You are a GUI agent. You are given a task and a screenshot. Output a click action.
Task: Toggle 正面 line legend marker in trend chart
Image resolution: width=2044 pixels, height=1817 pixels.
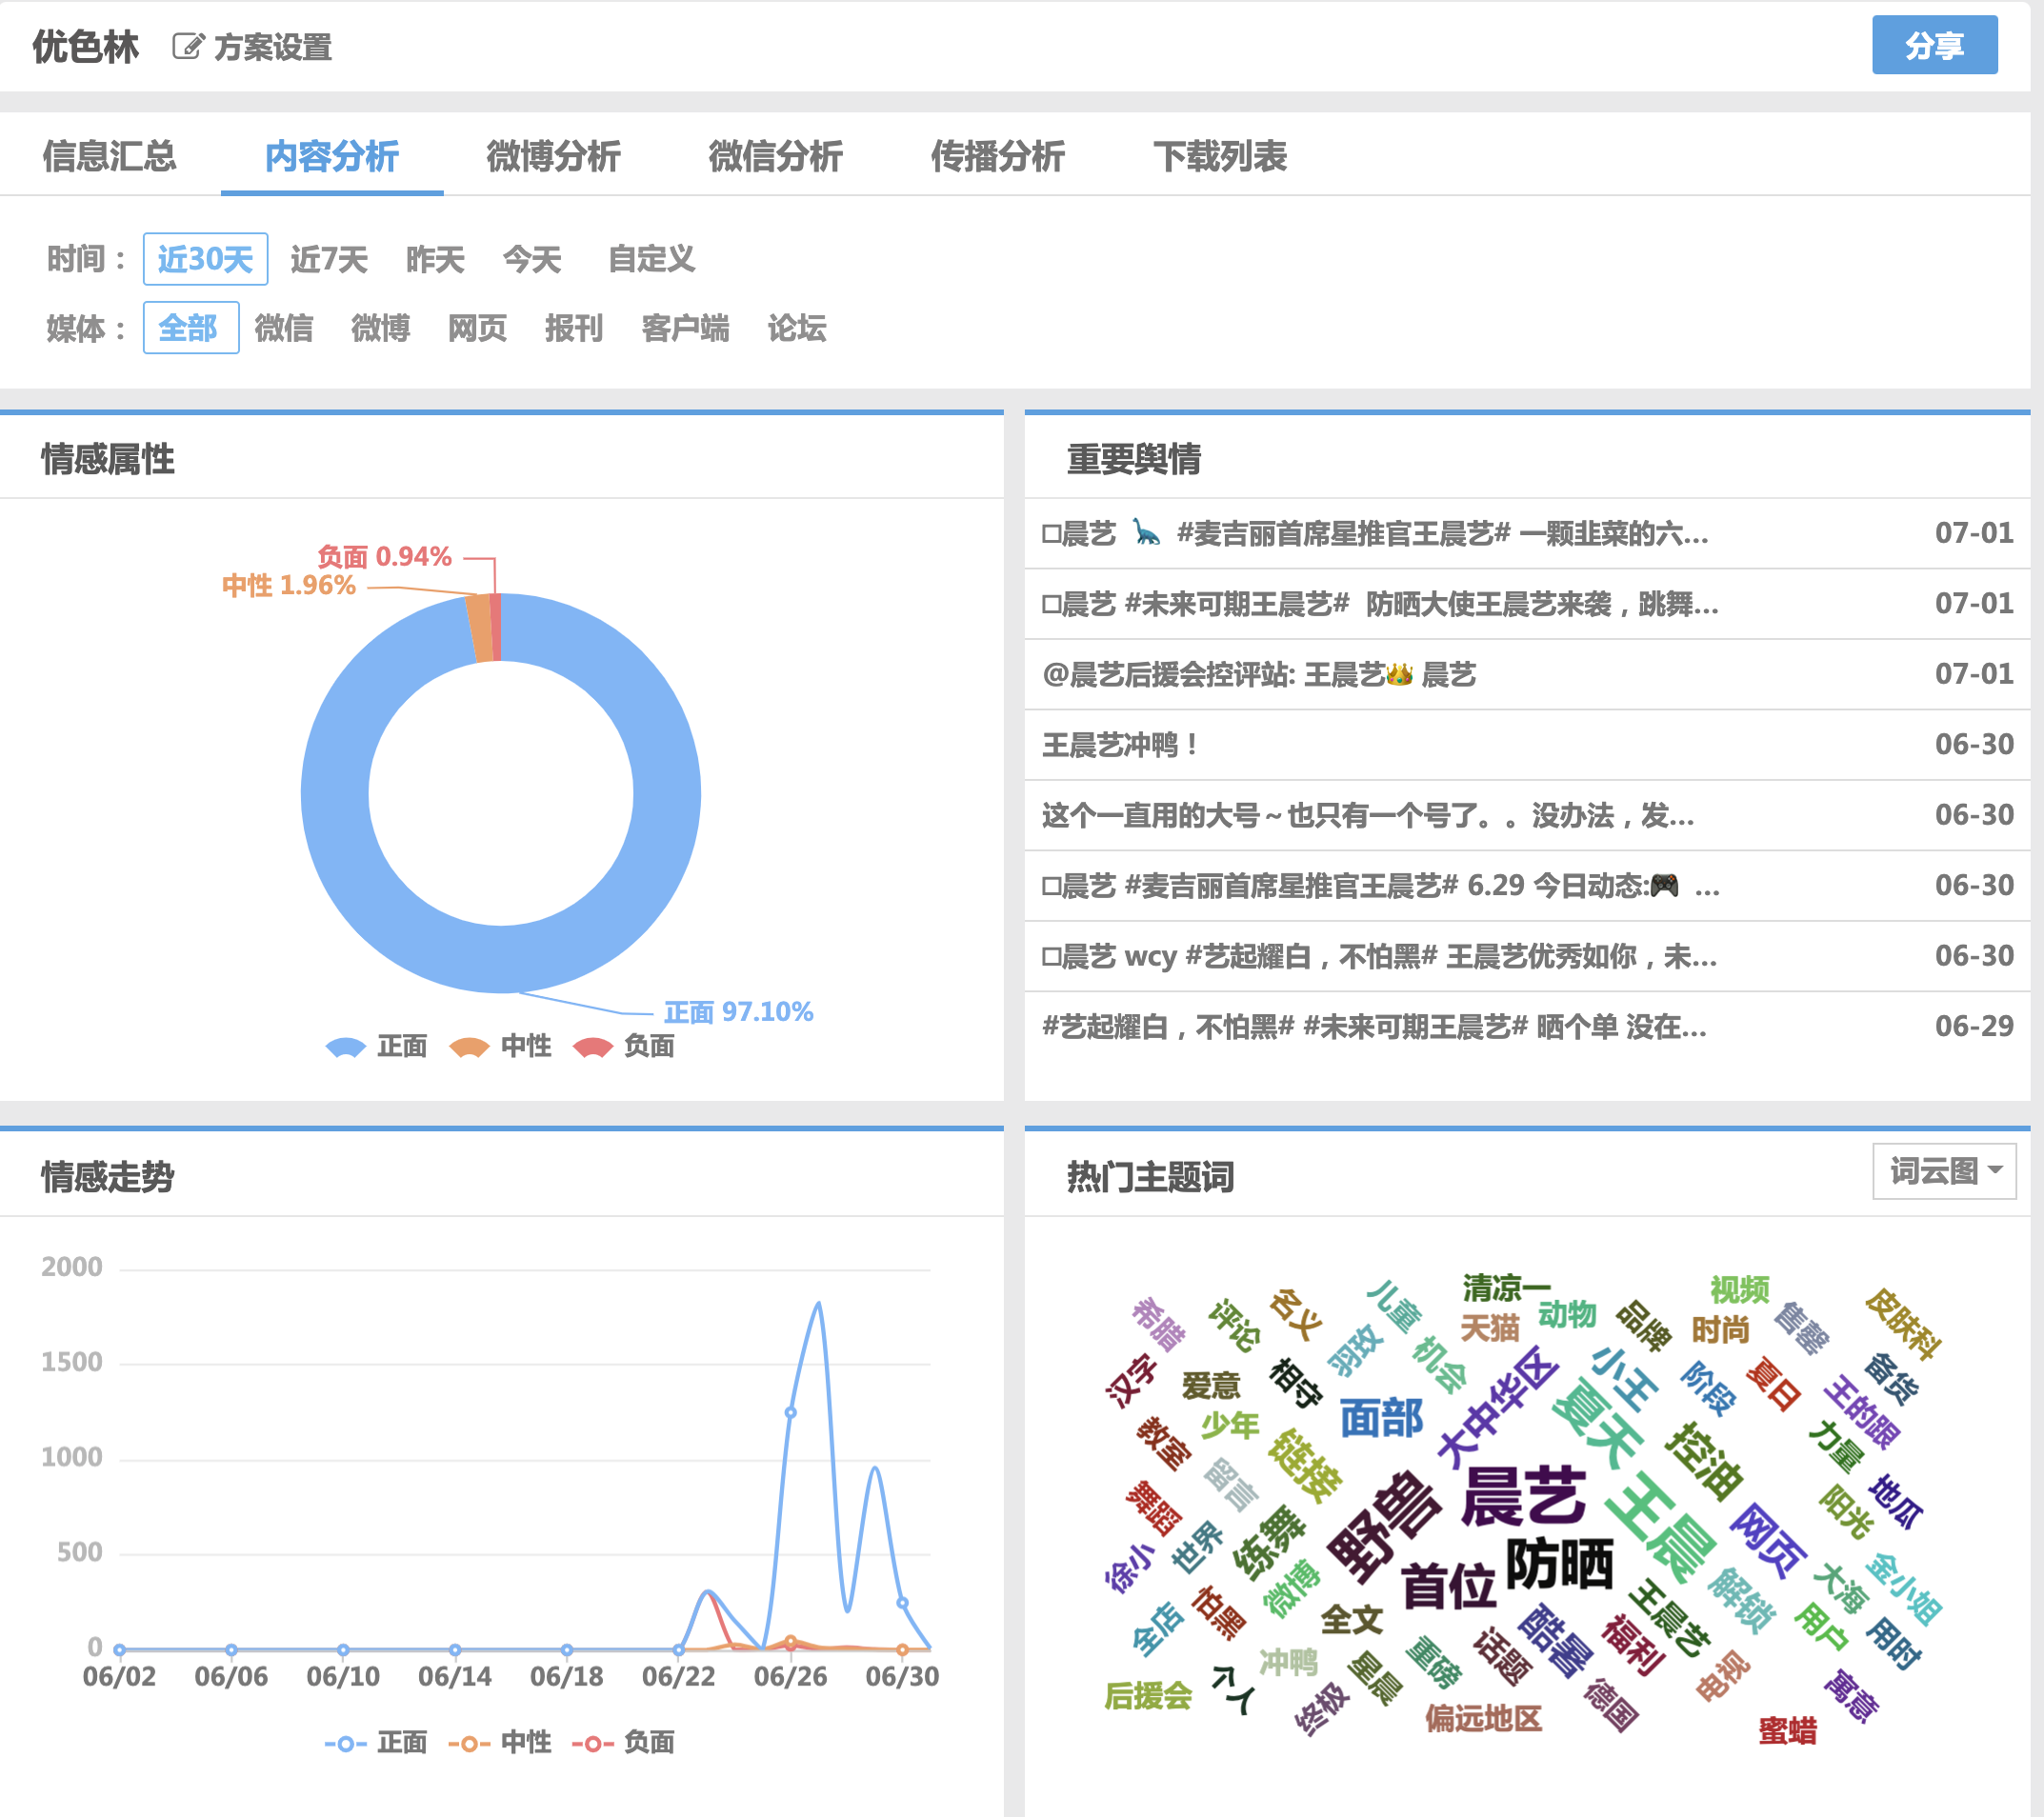tap(346, 1743)
